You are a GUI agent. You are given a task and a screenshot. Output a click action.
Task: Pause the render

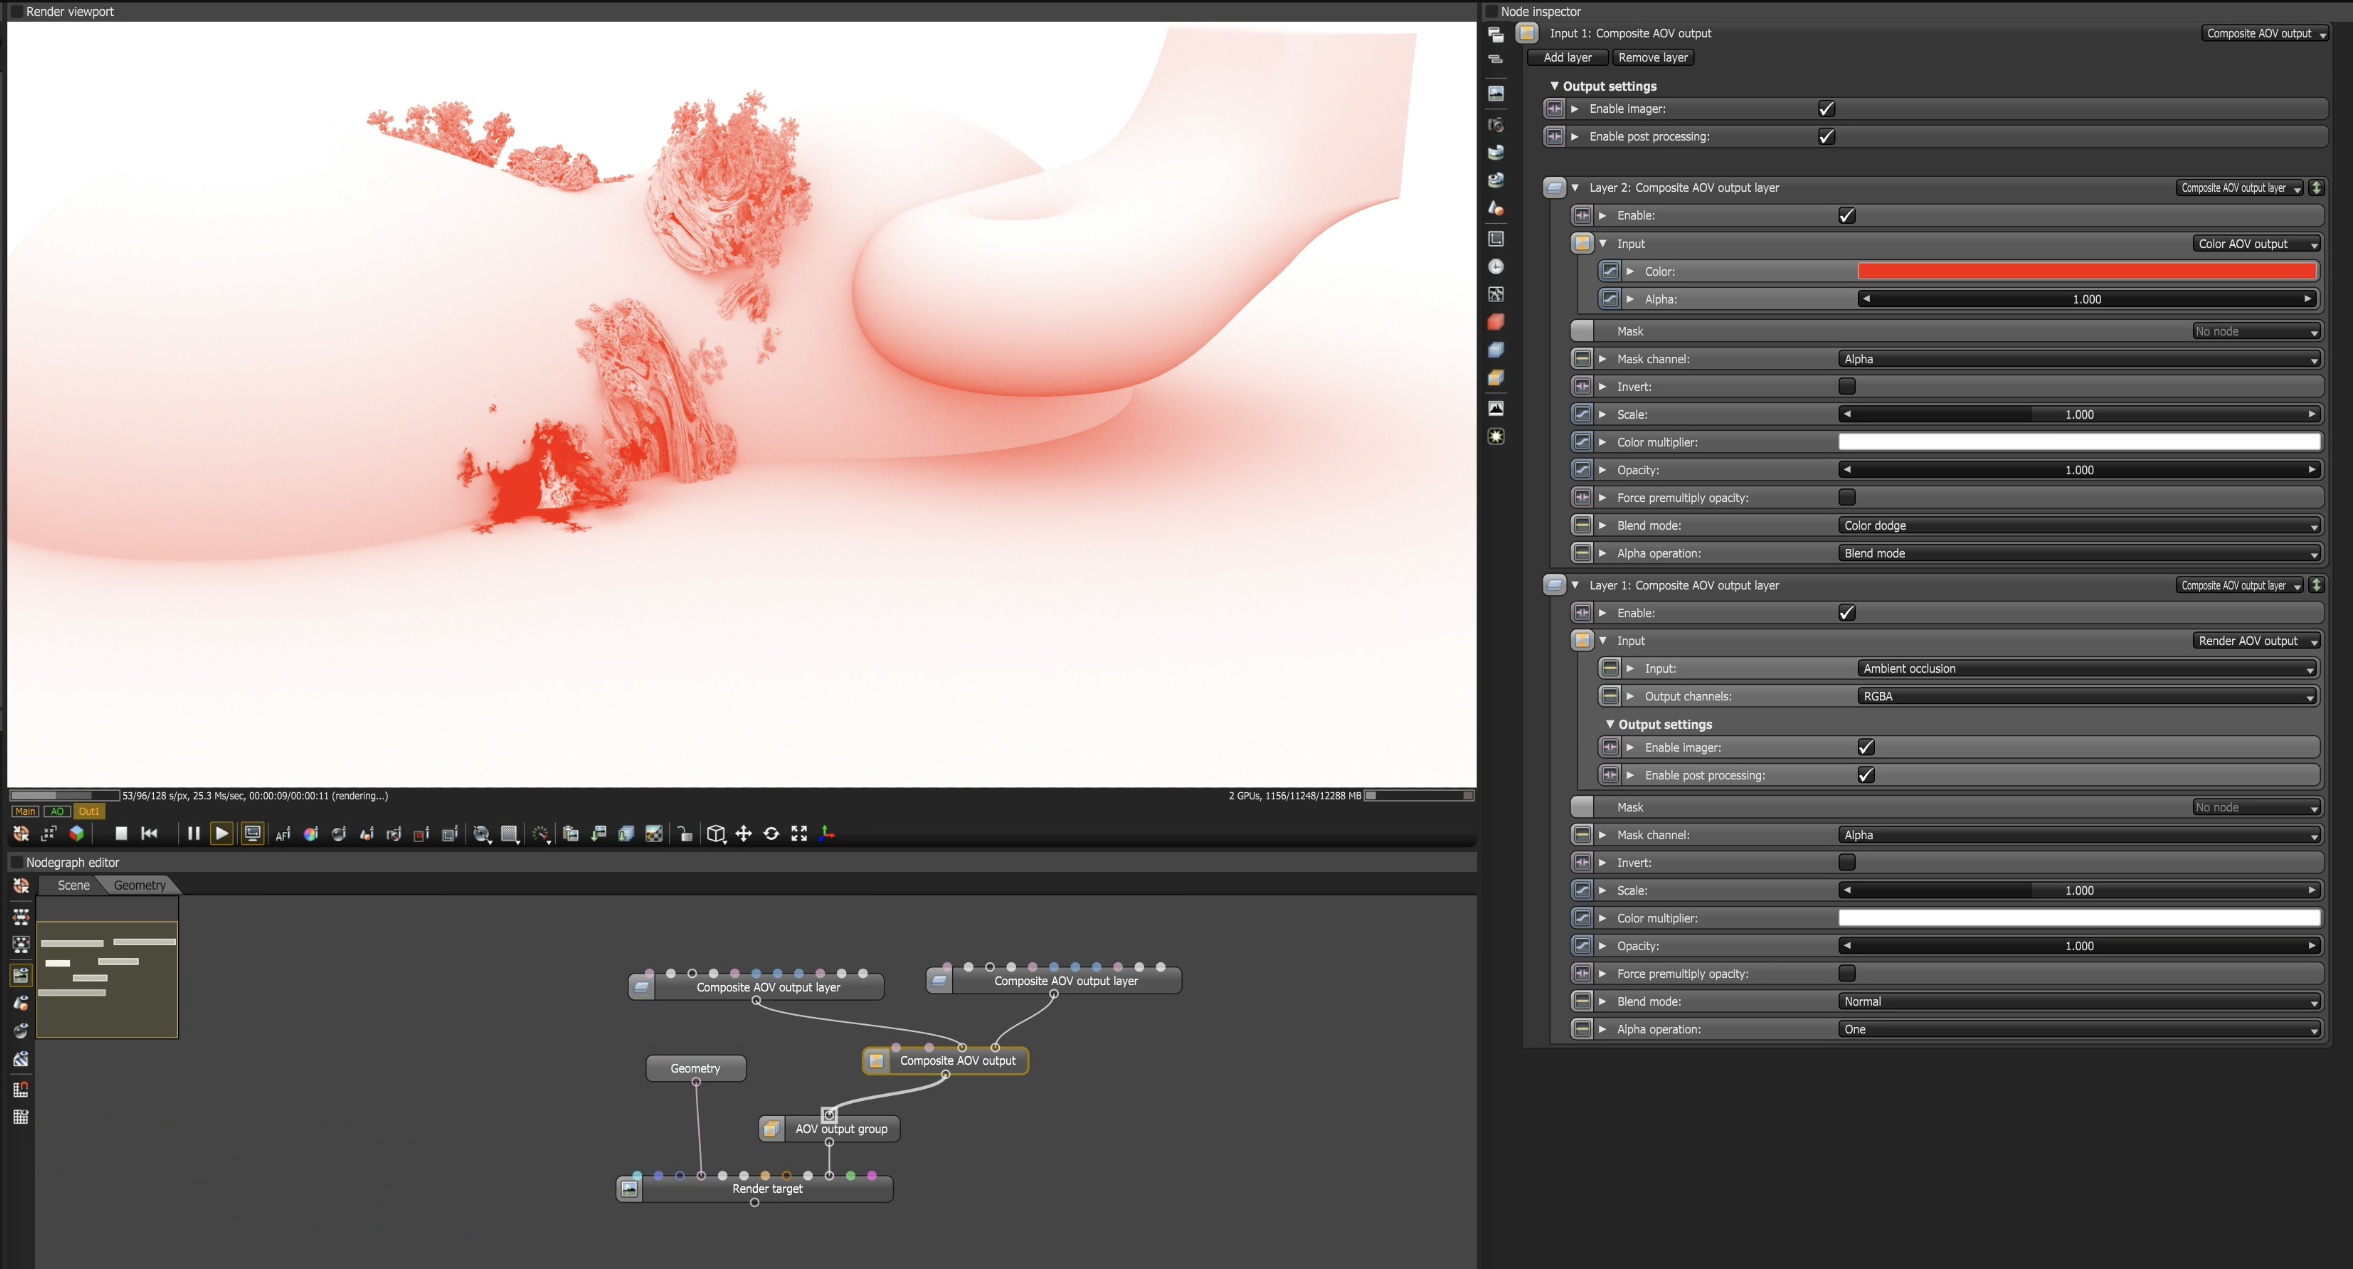coord(194,833)
